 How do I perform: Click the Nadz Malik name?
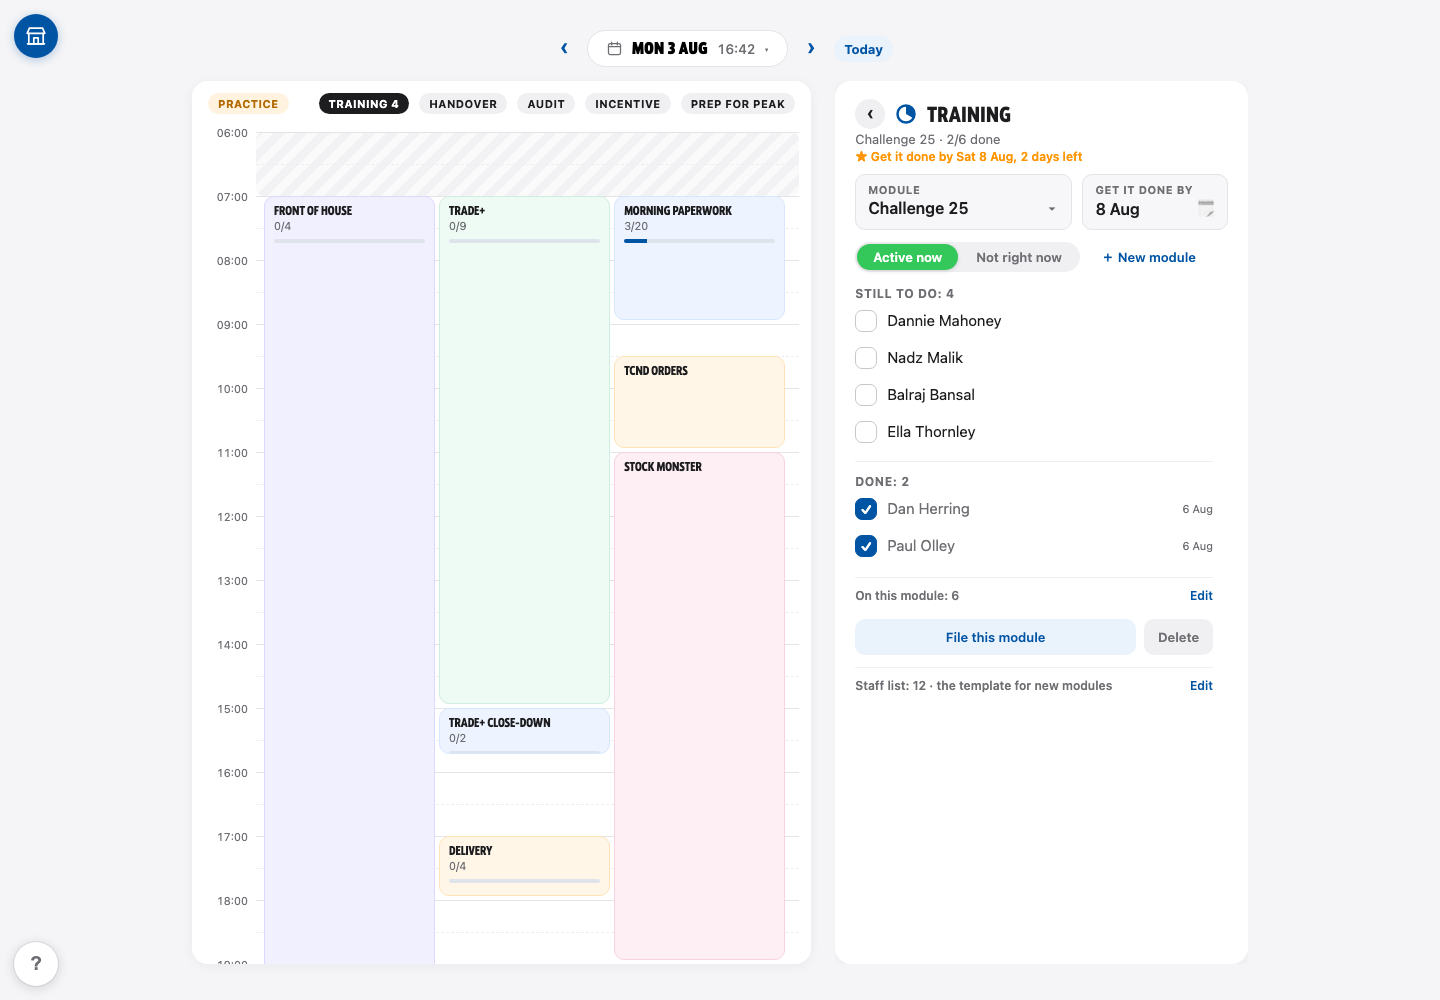[925, 358]
